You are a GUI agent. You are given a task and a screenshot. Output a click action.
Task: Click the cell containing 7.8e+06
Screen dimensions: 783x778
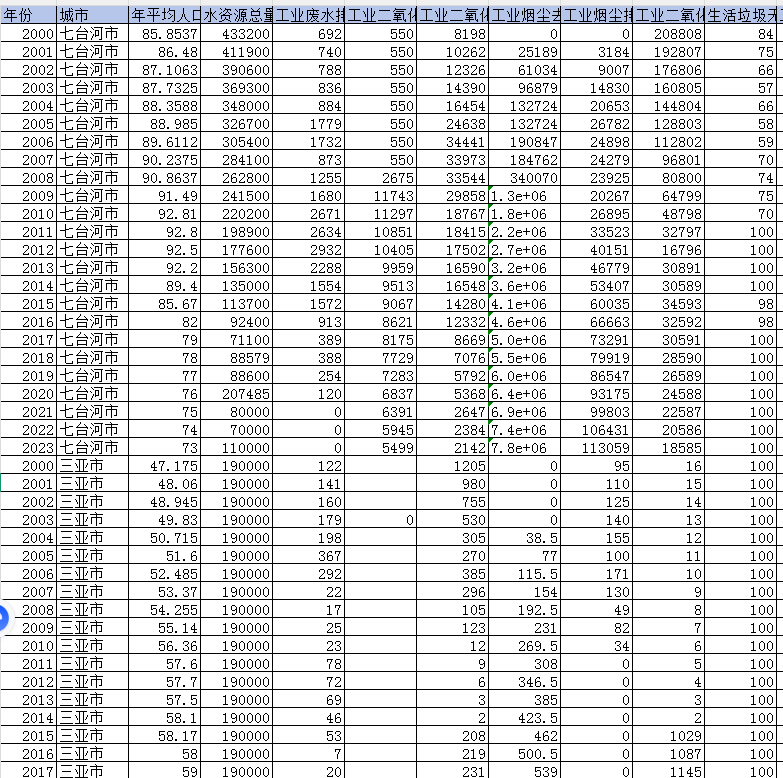pos(526,447)
